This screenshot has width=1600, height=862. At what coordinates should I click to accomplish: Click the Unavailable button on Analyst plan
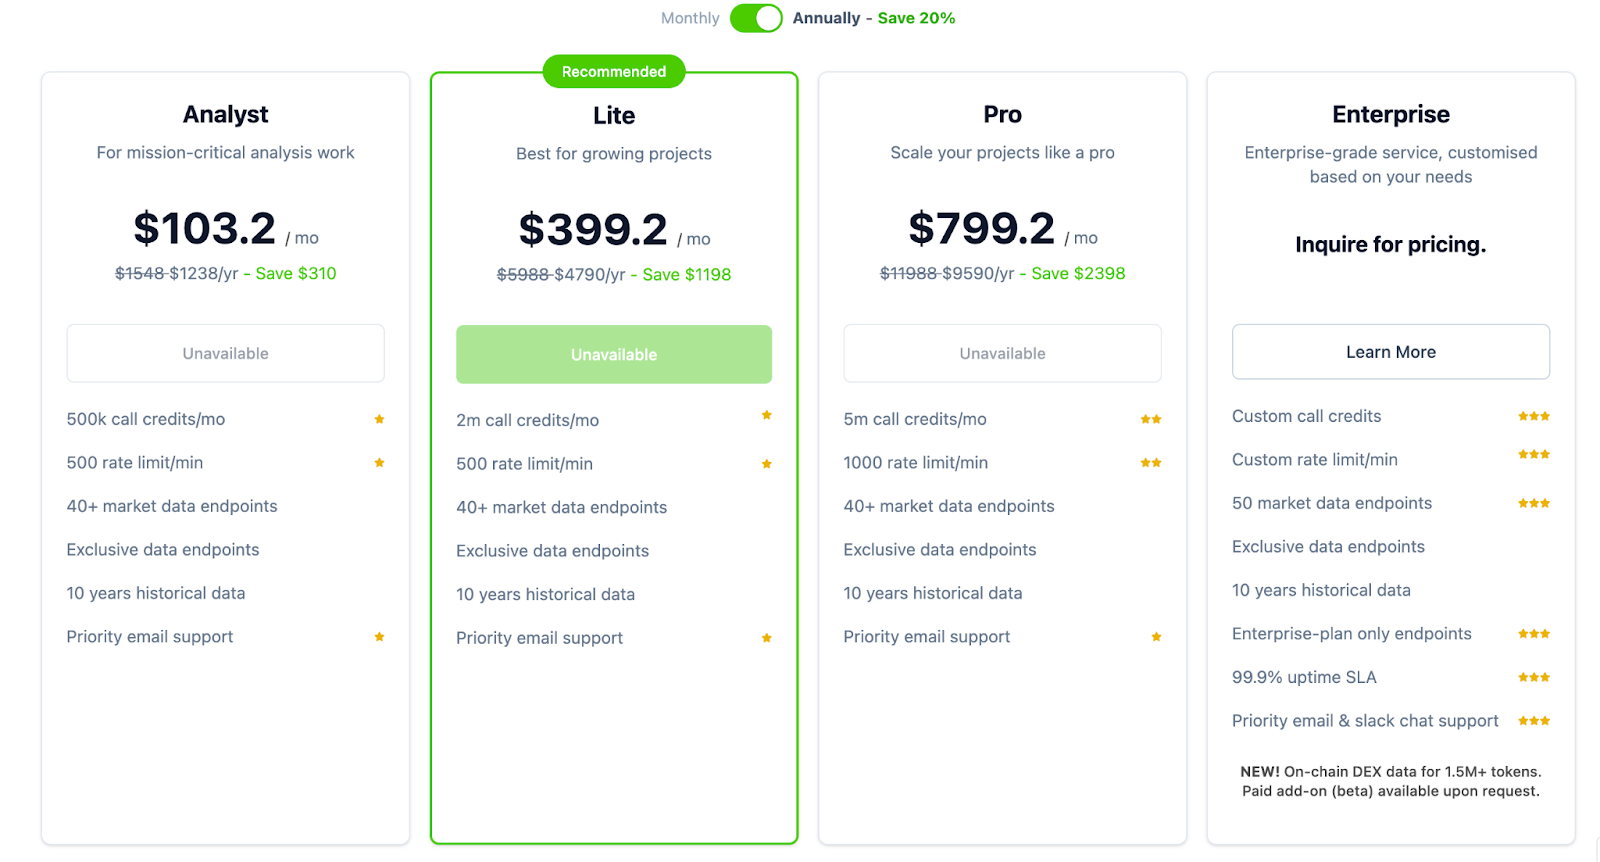[226, 353]
